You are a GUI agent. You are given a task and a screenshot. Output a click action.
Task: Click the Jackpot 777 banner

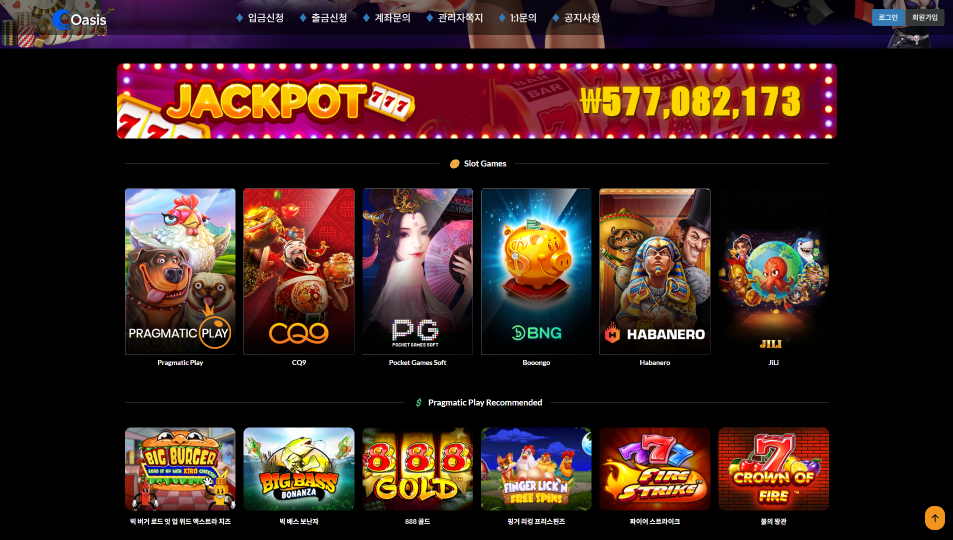click(476, 101)
